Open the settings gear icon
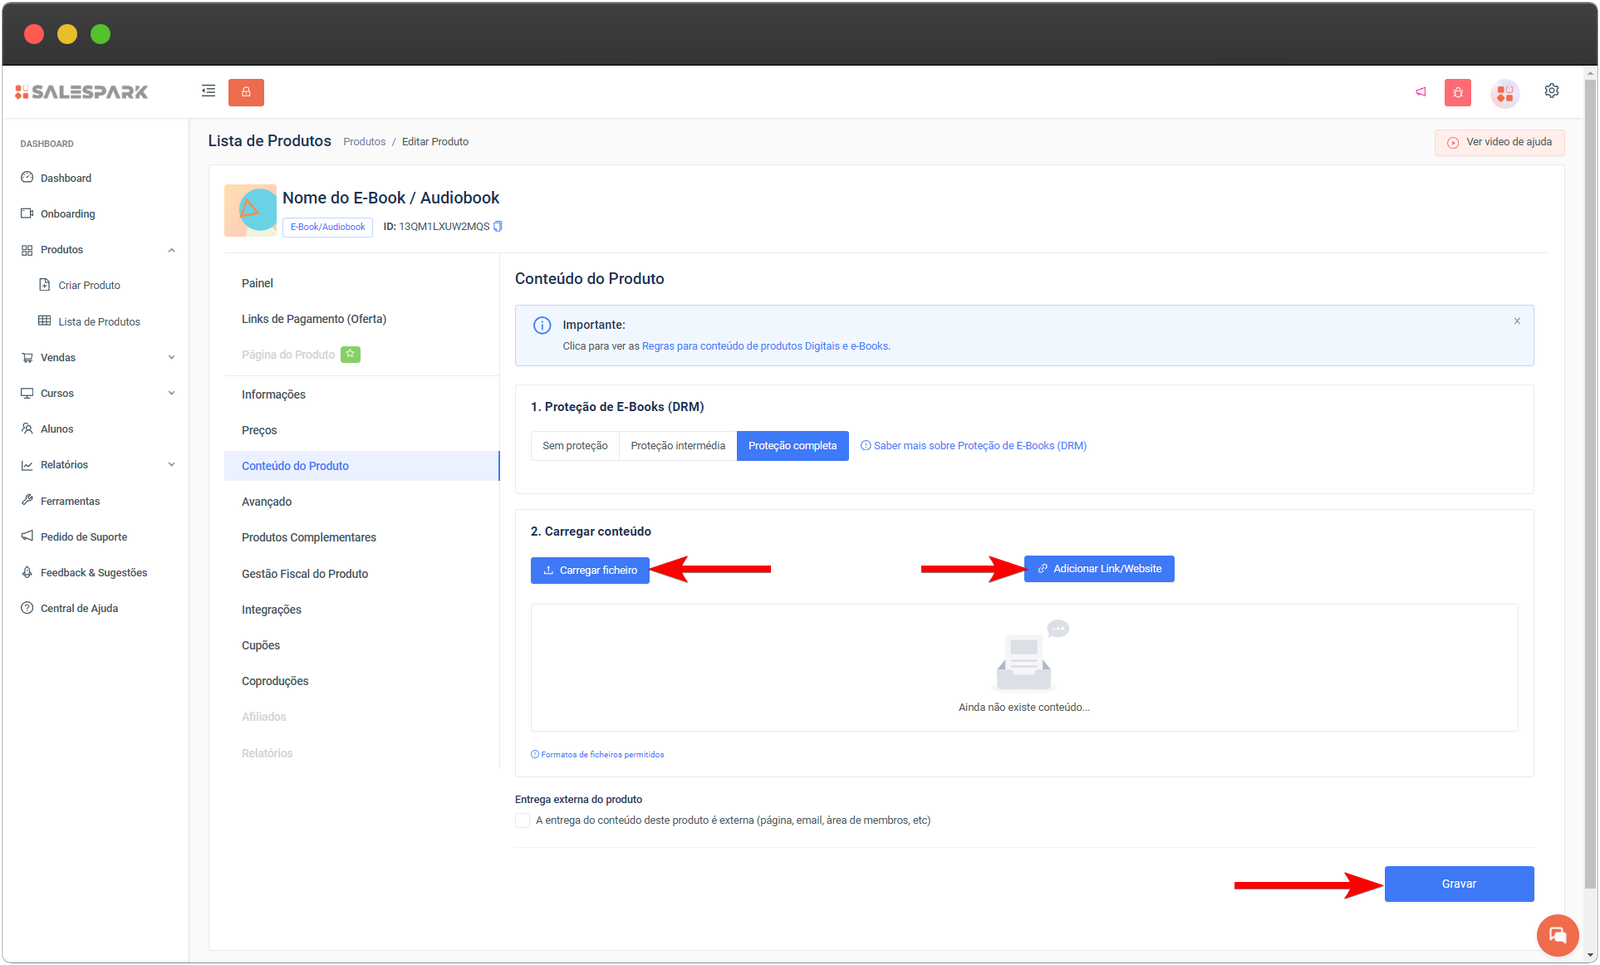 click(x=1551, y=91)
